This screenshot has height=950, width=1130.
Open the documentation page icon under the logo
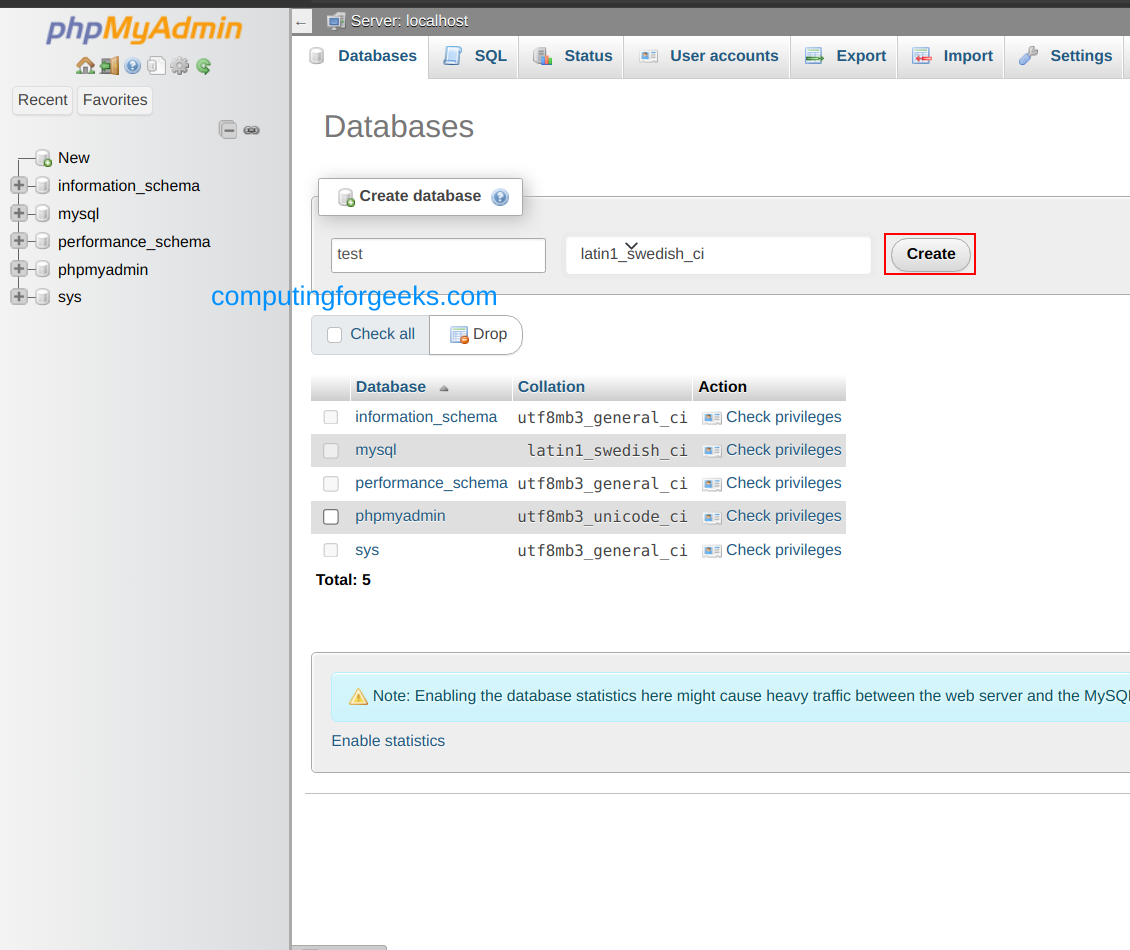(x=156, y=66)
